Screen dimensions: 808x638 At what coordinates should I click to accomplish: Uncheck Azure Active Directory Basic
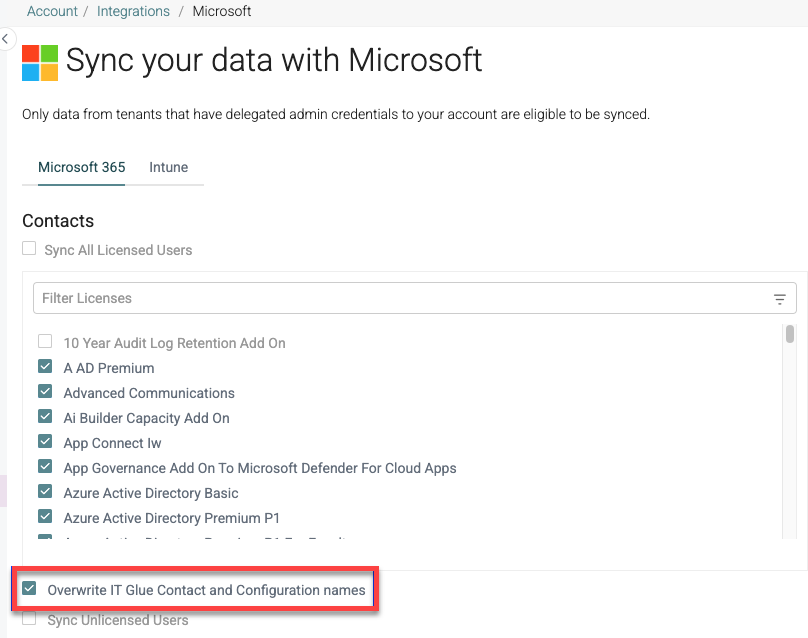click(45, 492)
